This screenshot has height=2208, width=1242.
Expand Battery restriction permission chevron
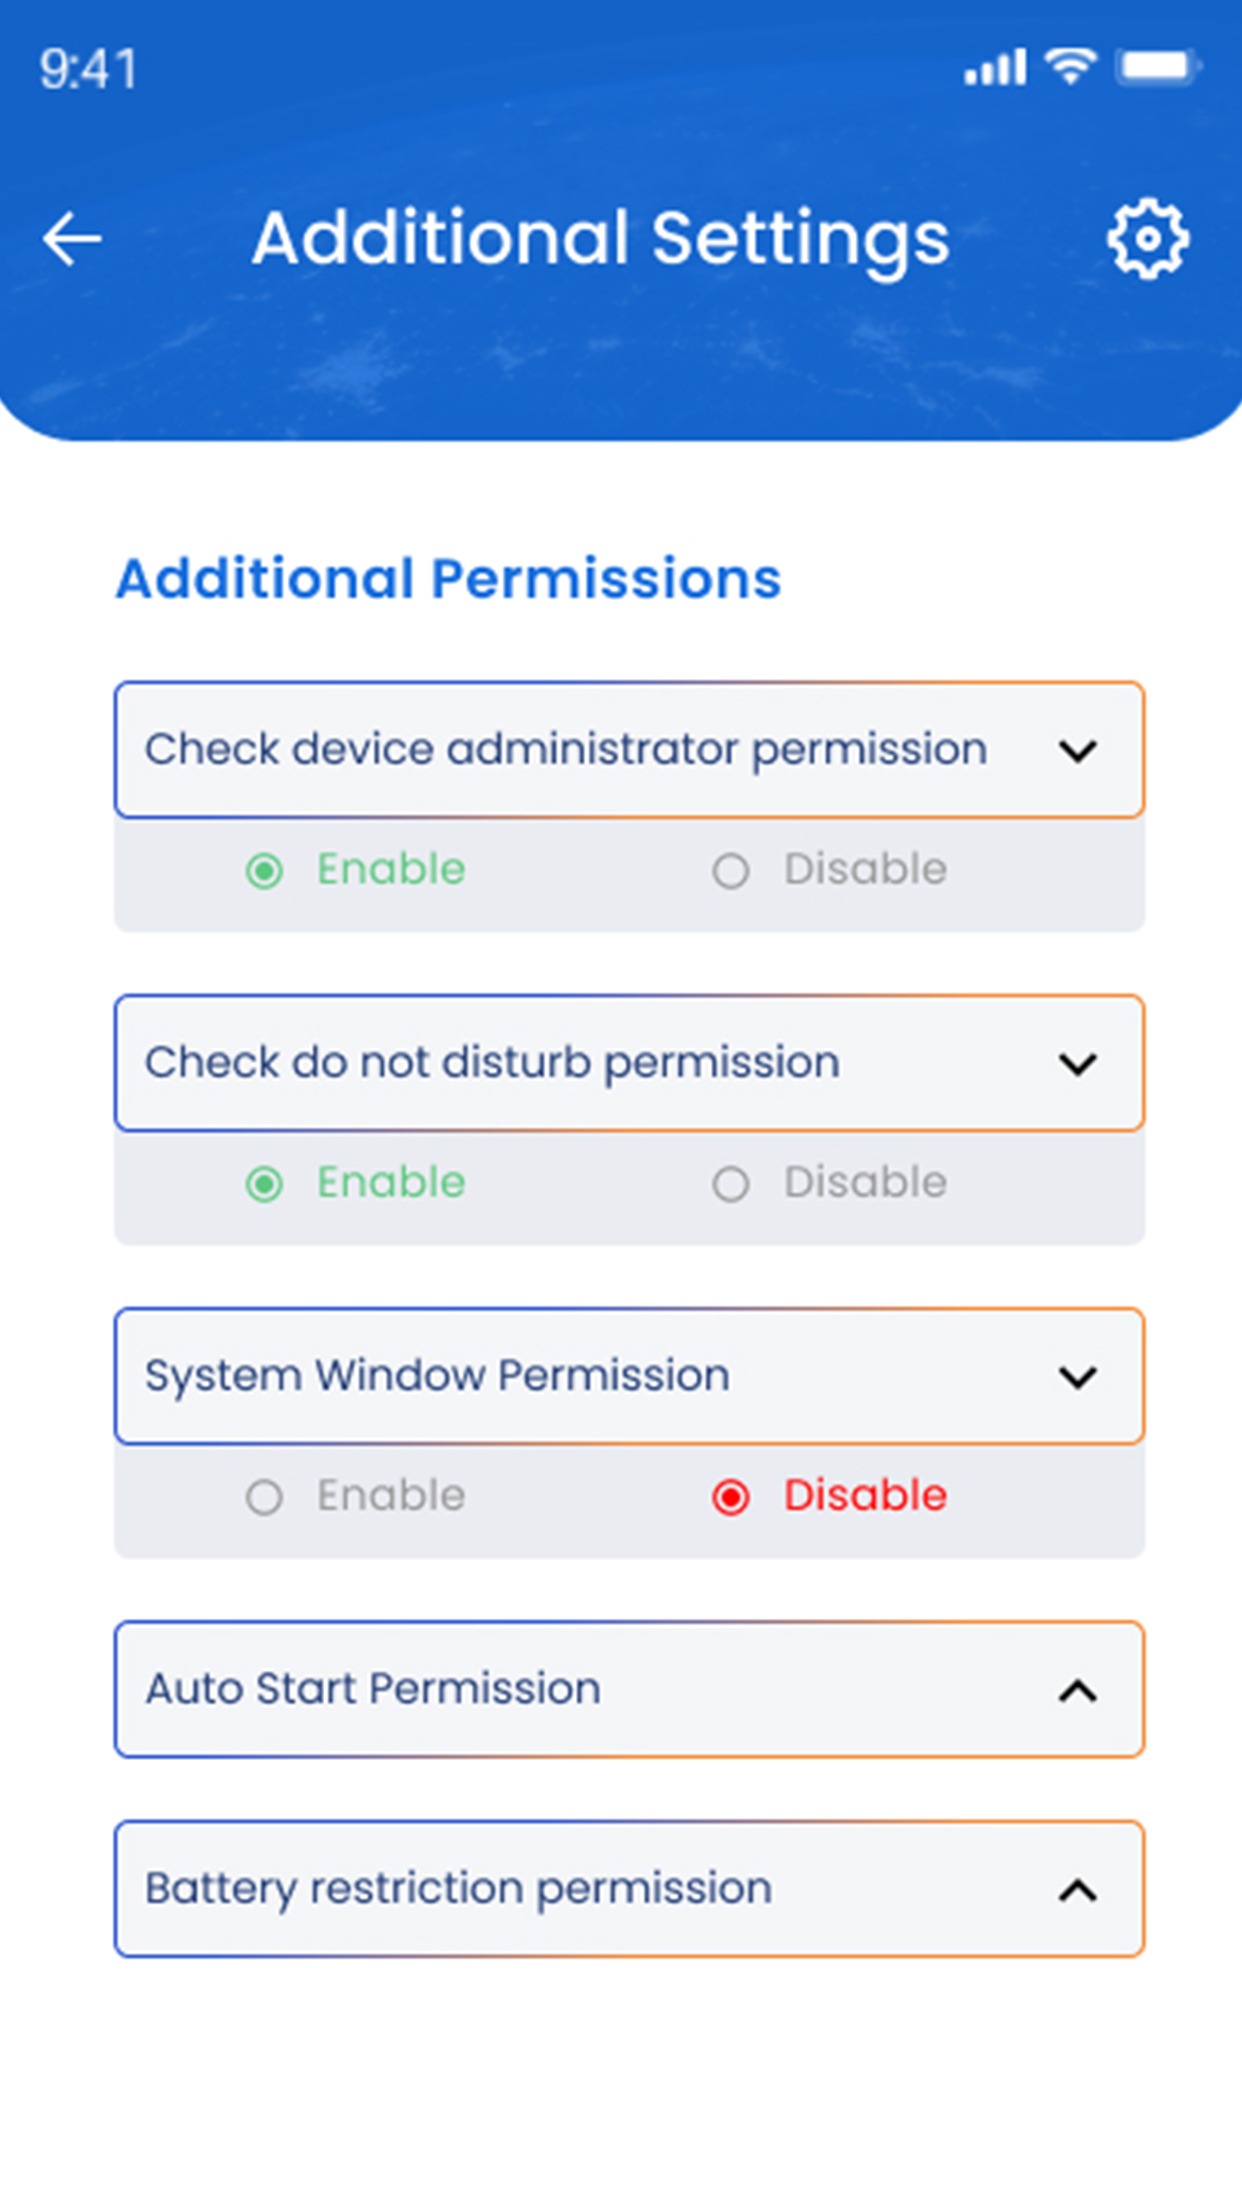click(1078, 1890)
